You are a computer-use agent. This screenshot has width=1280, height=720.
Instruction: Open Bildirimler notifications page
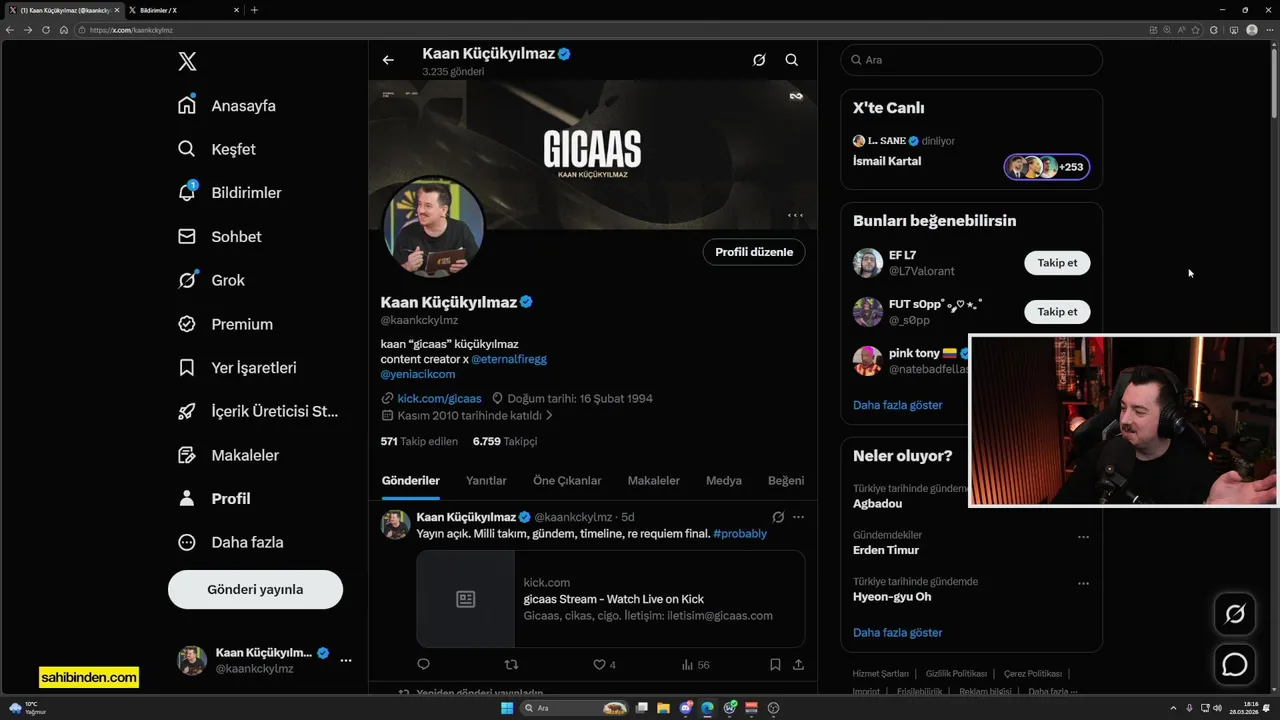point(230,193)
